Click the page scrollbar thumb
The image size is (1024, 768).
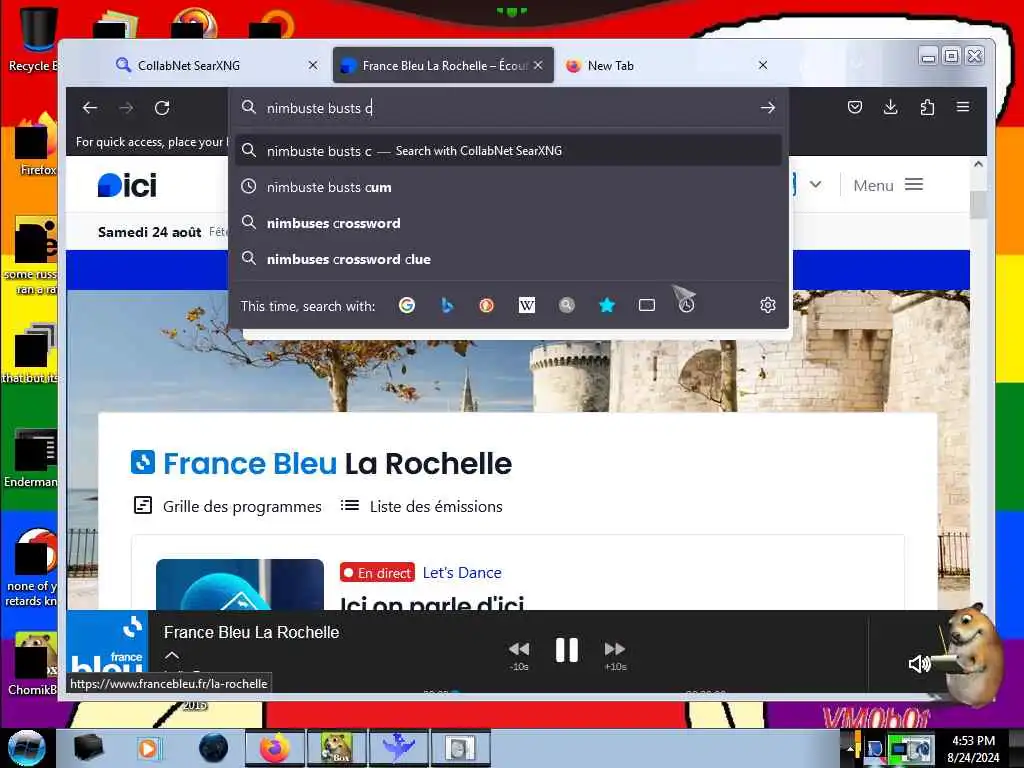(978, 204)
